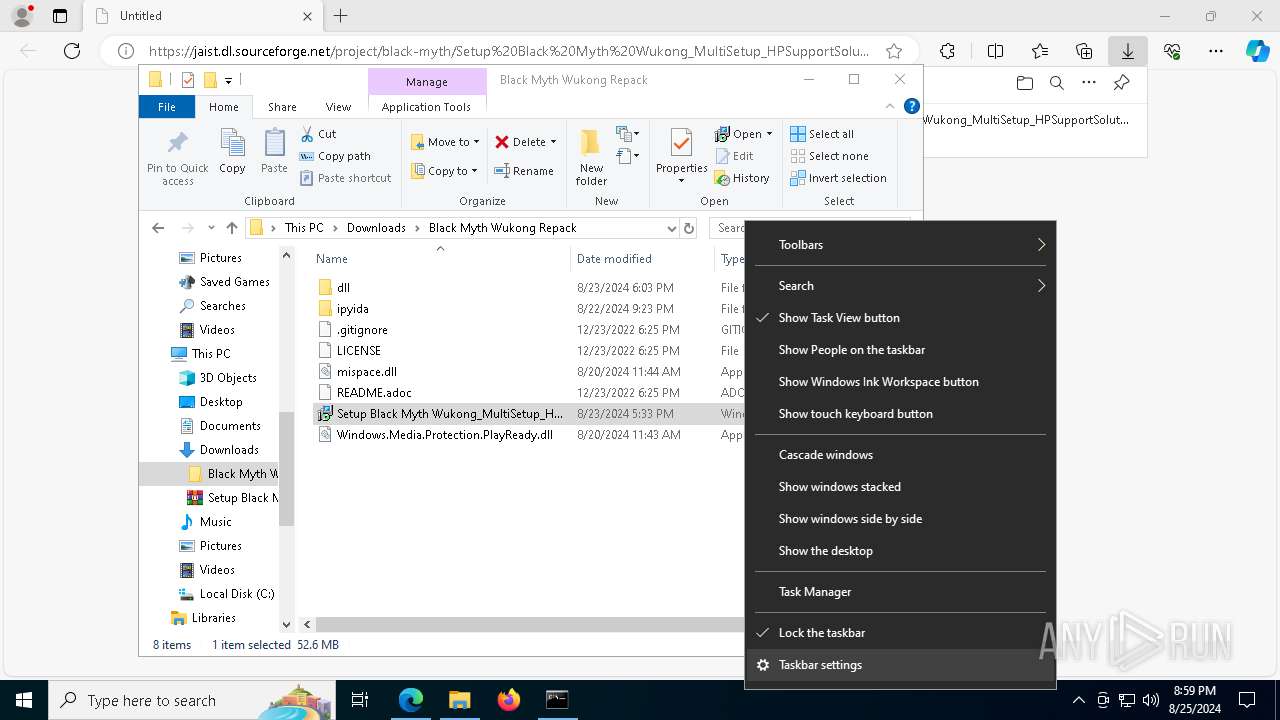Enable Show People on the taskbar
This screenshot has width=1280, height=720.
click(x=900, y=350)
